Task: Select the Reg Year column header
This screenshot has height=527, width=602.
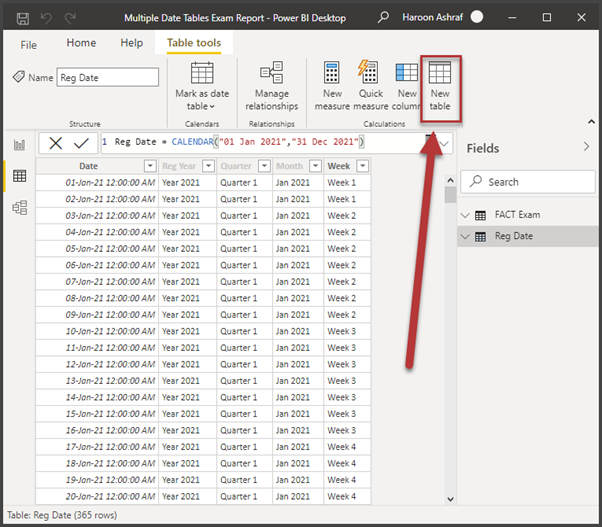Action: pos(179,166)
